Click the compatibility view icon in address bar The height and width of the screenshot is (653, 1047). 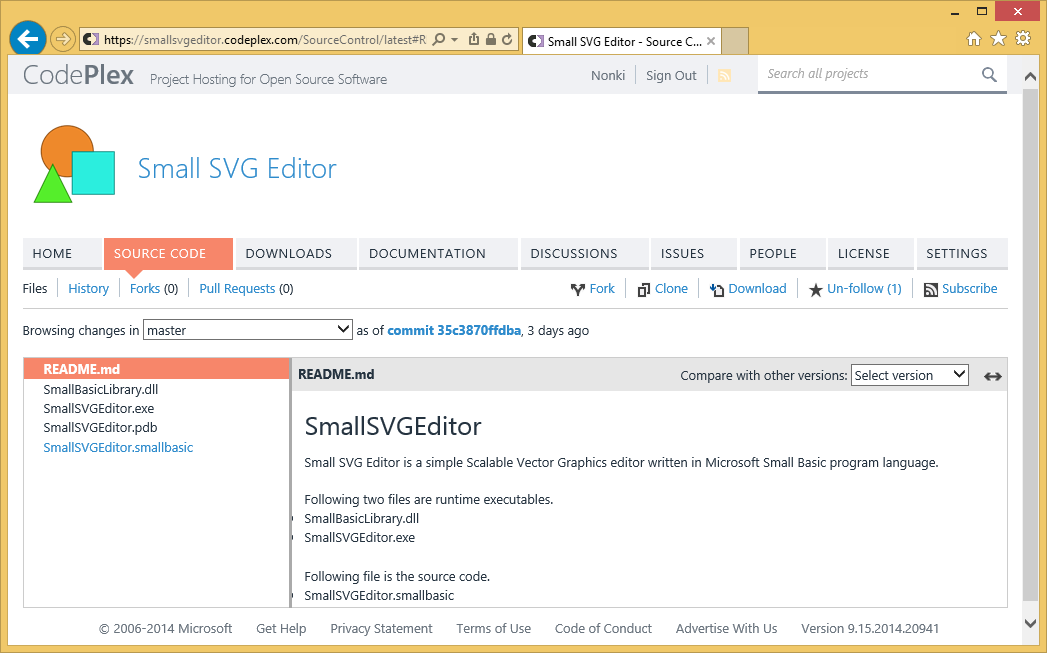point(473,39)
